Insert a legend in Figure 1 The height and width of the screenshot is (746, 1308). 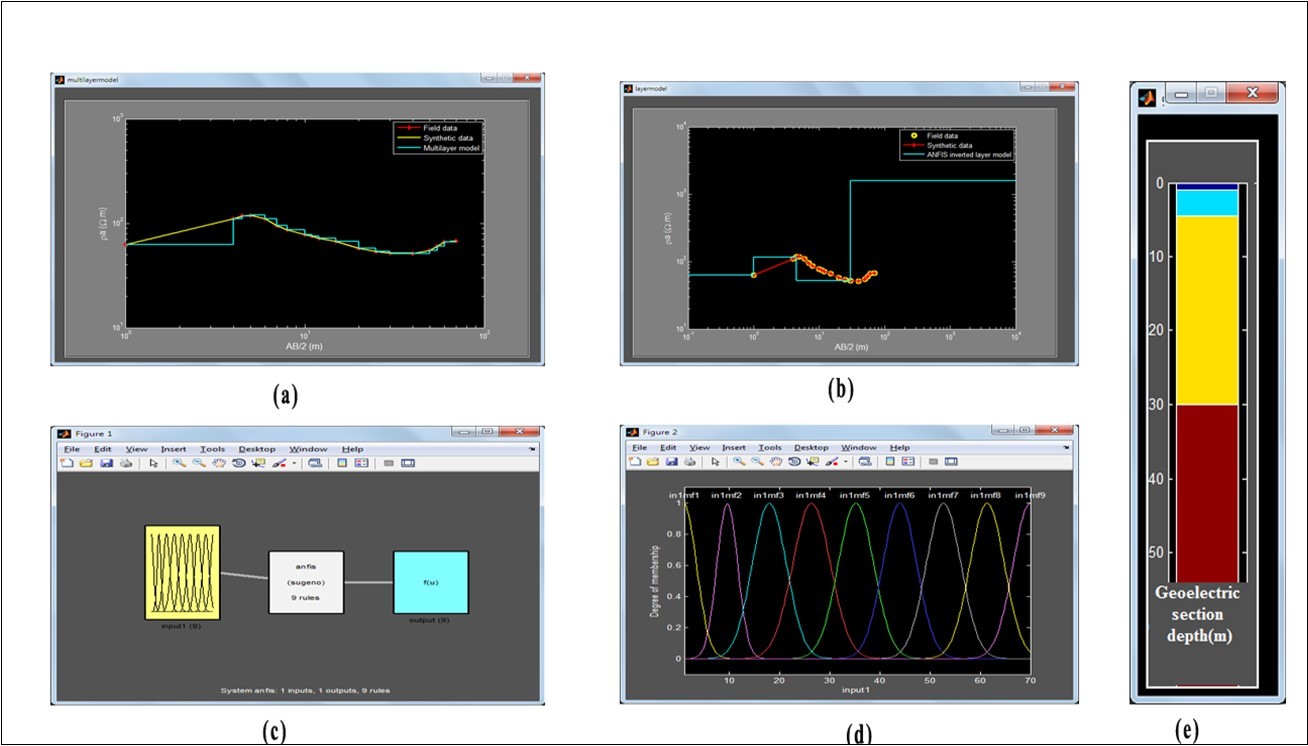tap(360, 463)
